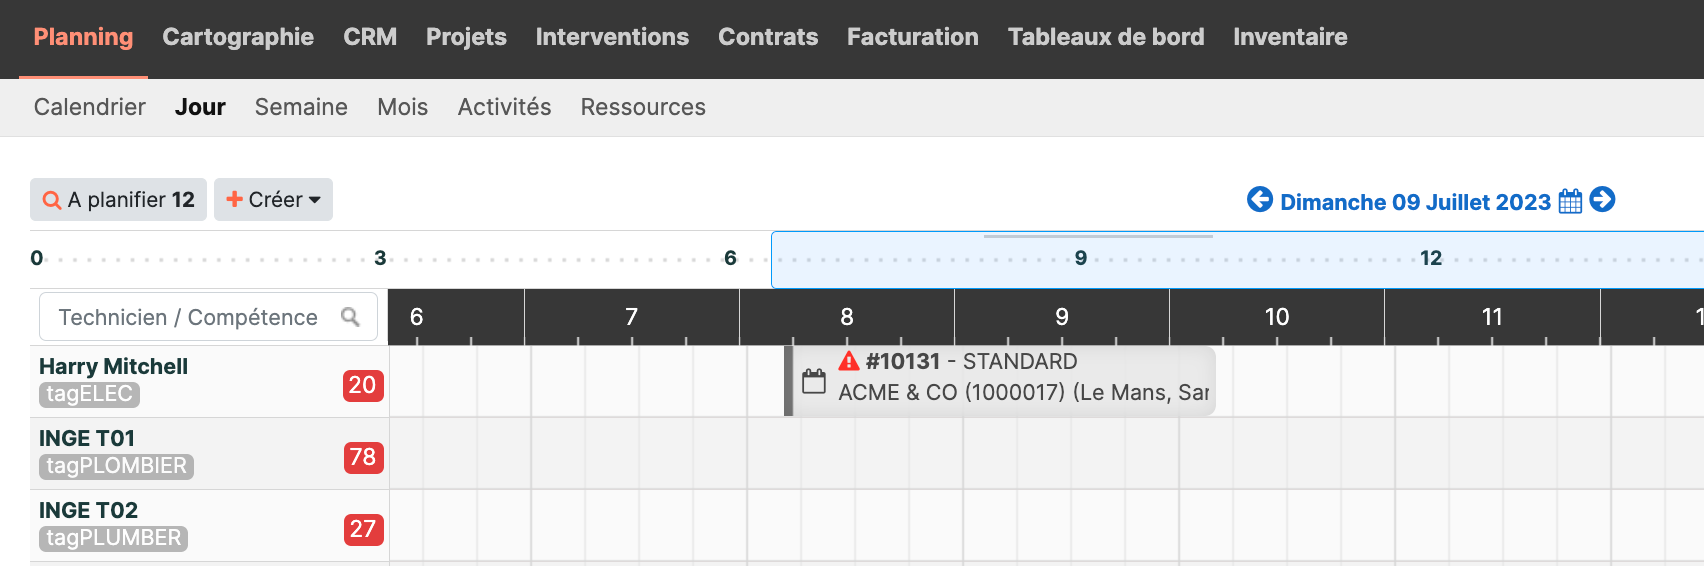Click the timeline overview range slider handle
1704x566 pixels.
[x=1098, y=237]
